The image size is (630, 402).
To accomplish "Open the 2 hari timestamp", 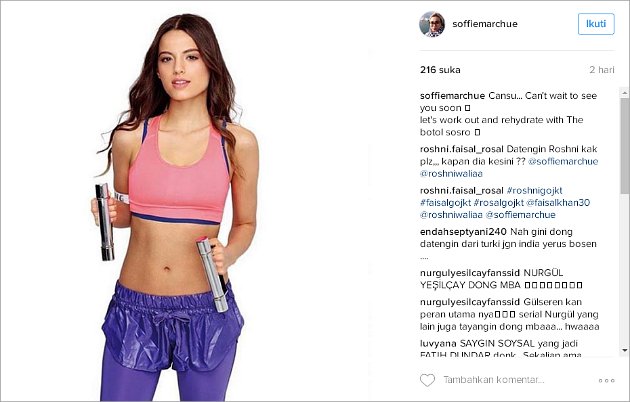I will click(x=601, y=70).
